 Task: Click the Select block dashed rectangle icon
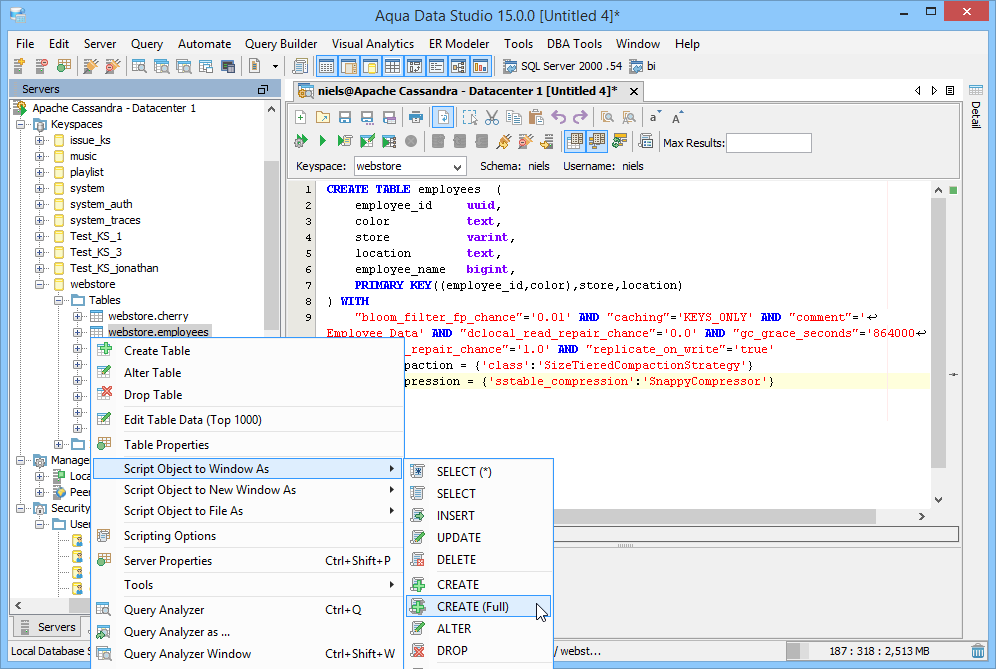point(469,118)
